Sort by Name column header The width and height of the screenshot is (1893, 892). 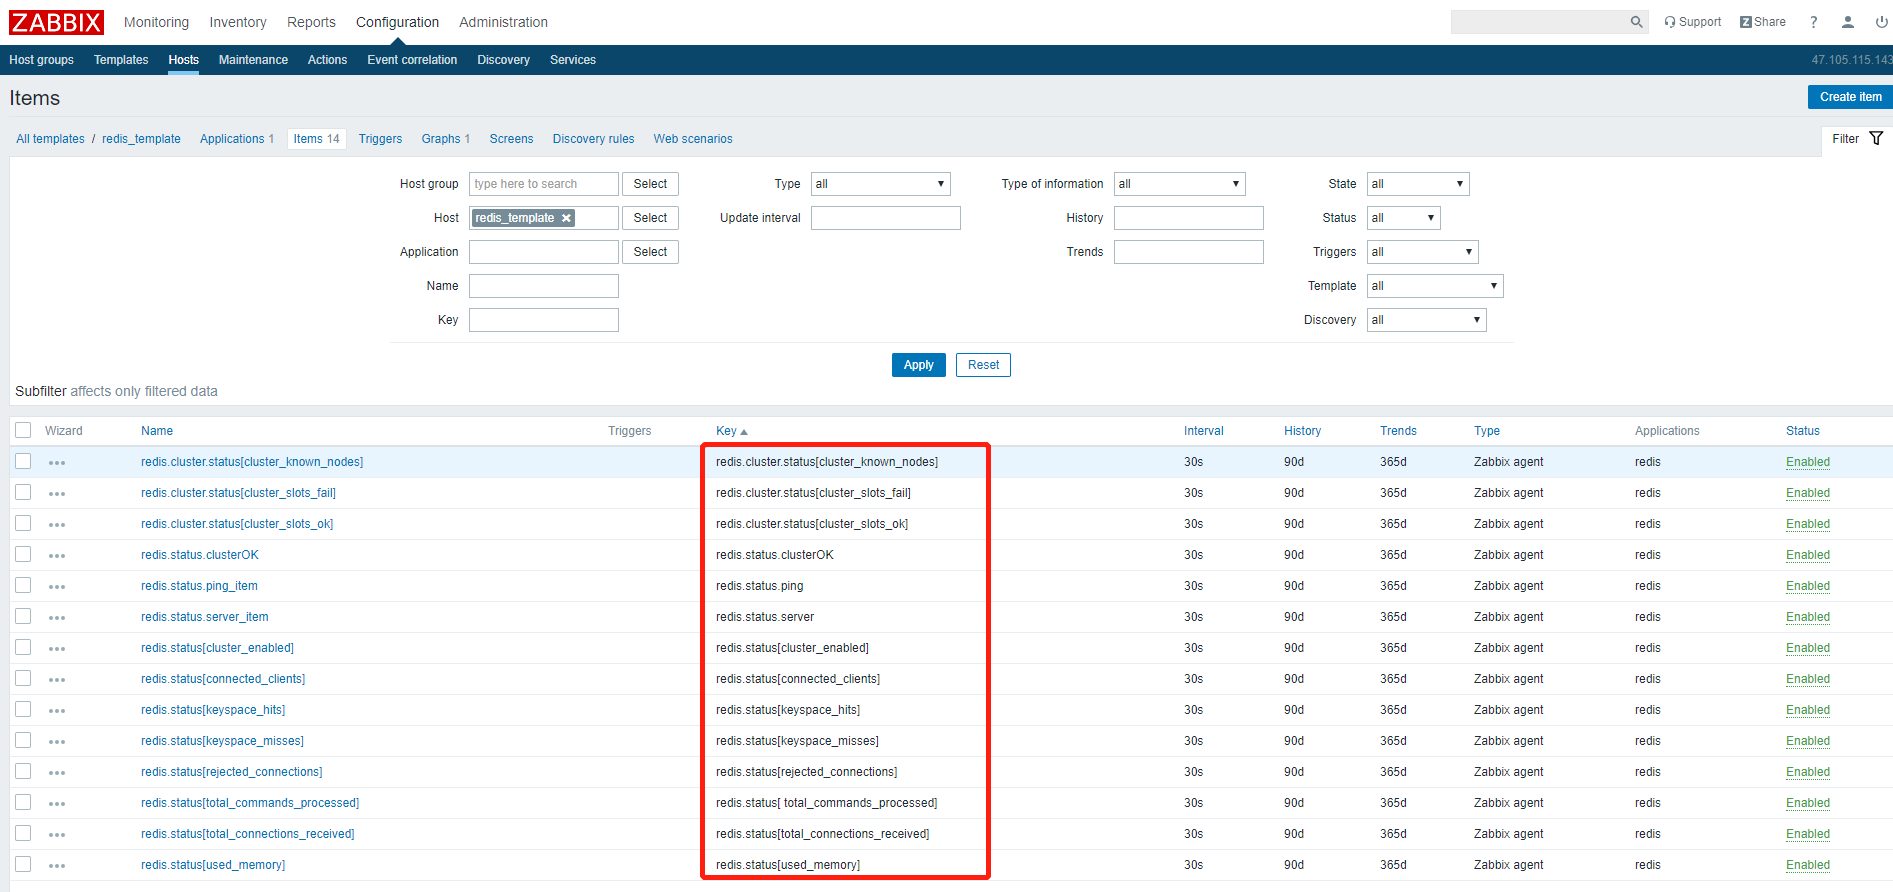pos(157,431)
